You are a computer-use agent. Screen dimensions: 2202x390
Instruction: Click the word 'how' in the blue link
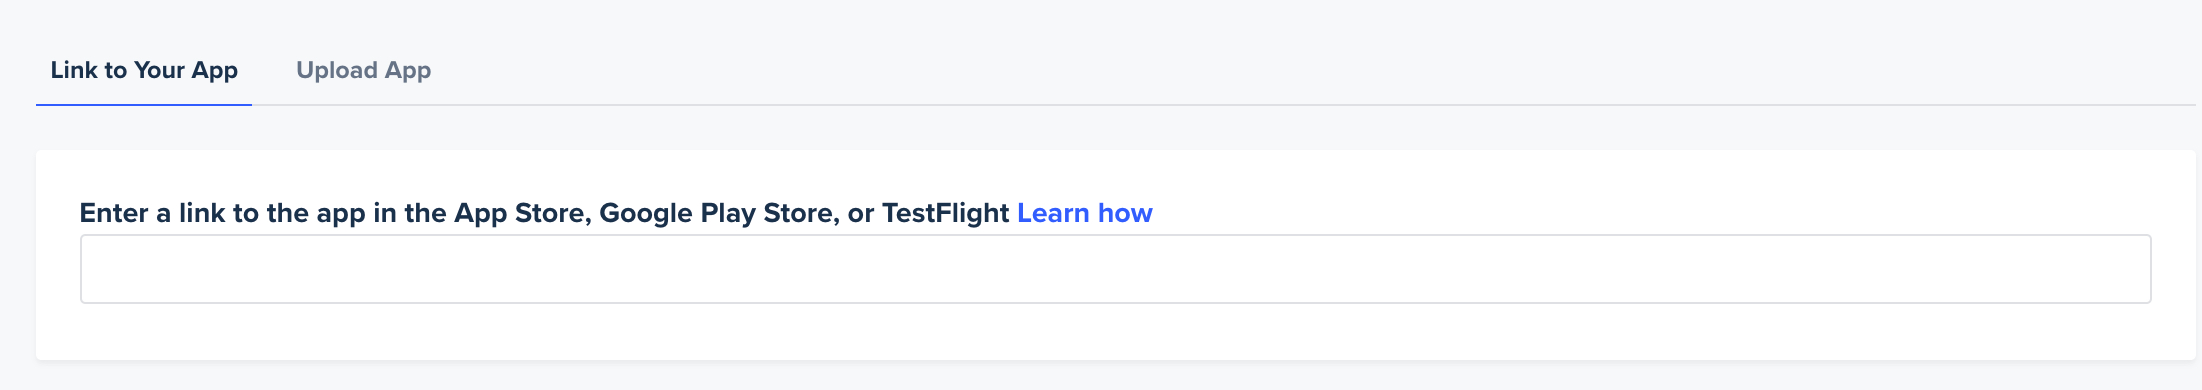pos(1126,213)
